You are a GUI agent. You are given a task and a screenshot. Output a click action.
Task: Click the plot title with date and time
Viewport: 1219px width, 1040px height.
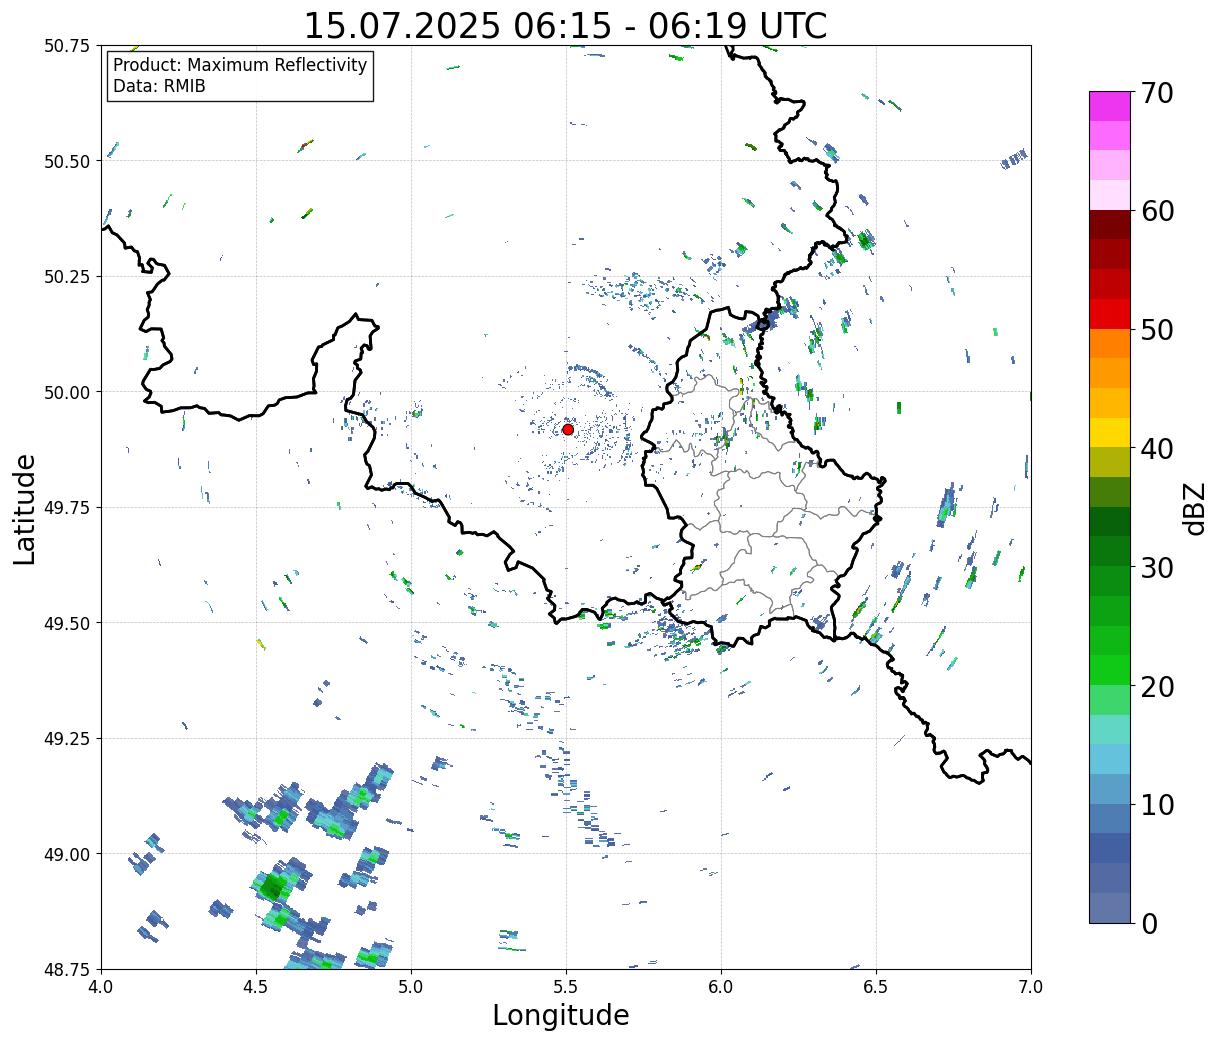565,25
